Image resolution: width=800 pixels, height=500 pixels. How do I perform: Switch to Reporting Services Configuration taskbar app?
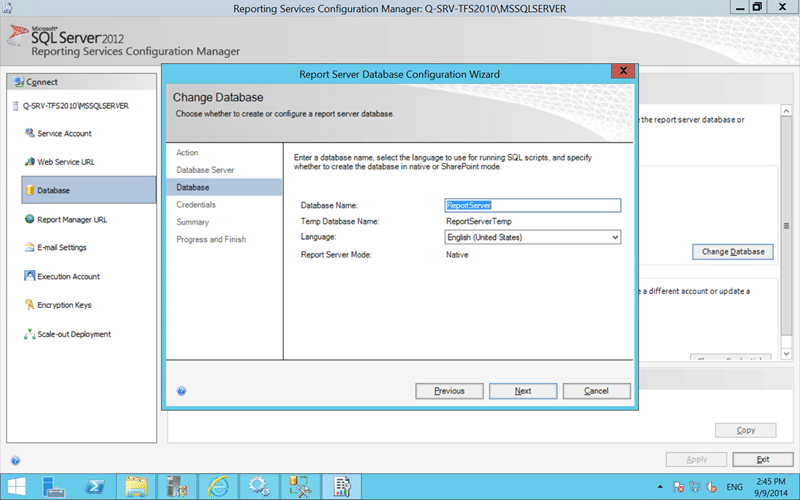[x=341, y=487]
